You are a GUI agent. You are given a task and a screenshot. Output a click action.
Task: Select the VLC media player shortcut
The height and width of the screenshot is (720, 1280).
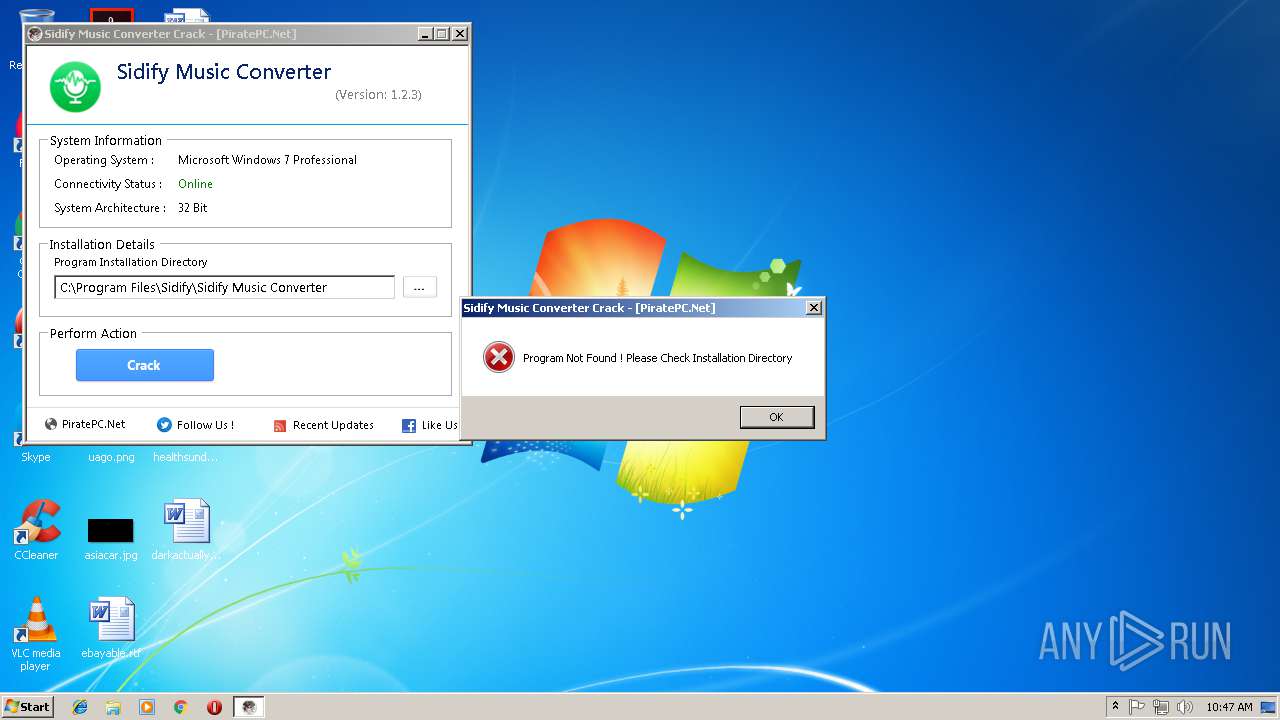36,634
